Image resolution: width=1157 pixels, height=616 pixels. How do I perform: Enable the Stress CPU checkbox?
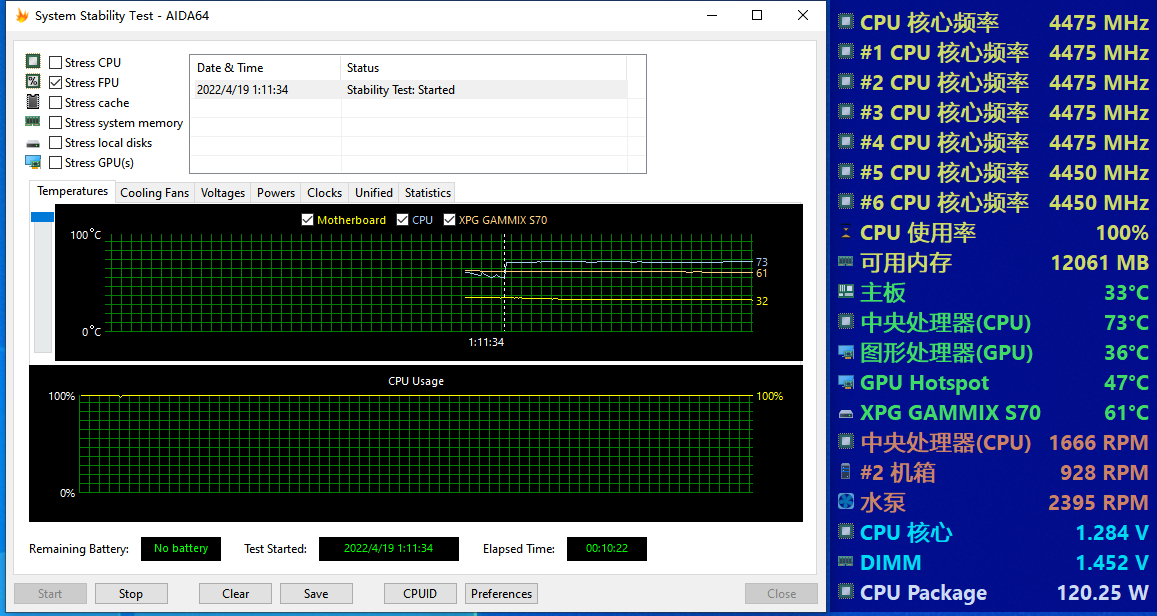[56, 63]
